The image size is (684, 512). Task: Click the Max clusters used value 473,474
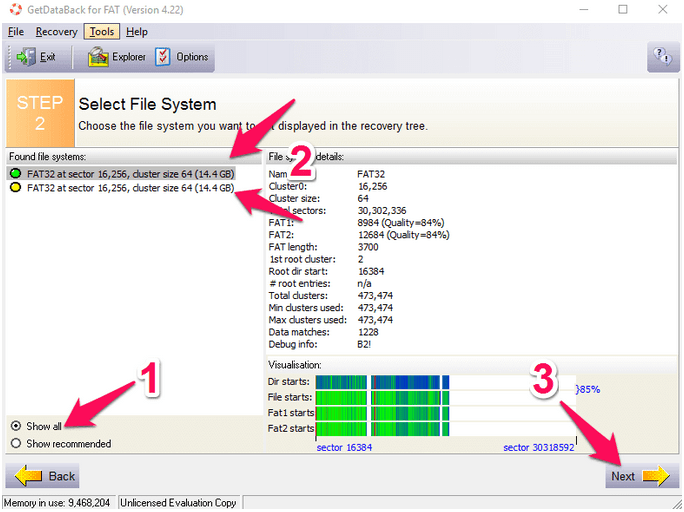[375, 320]
